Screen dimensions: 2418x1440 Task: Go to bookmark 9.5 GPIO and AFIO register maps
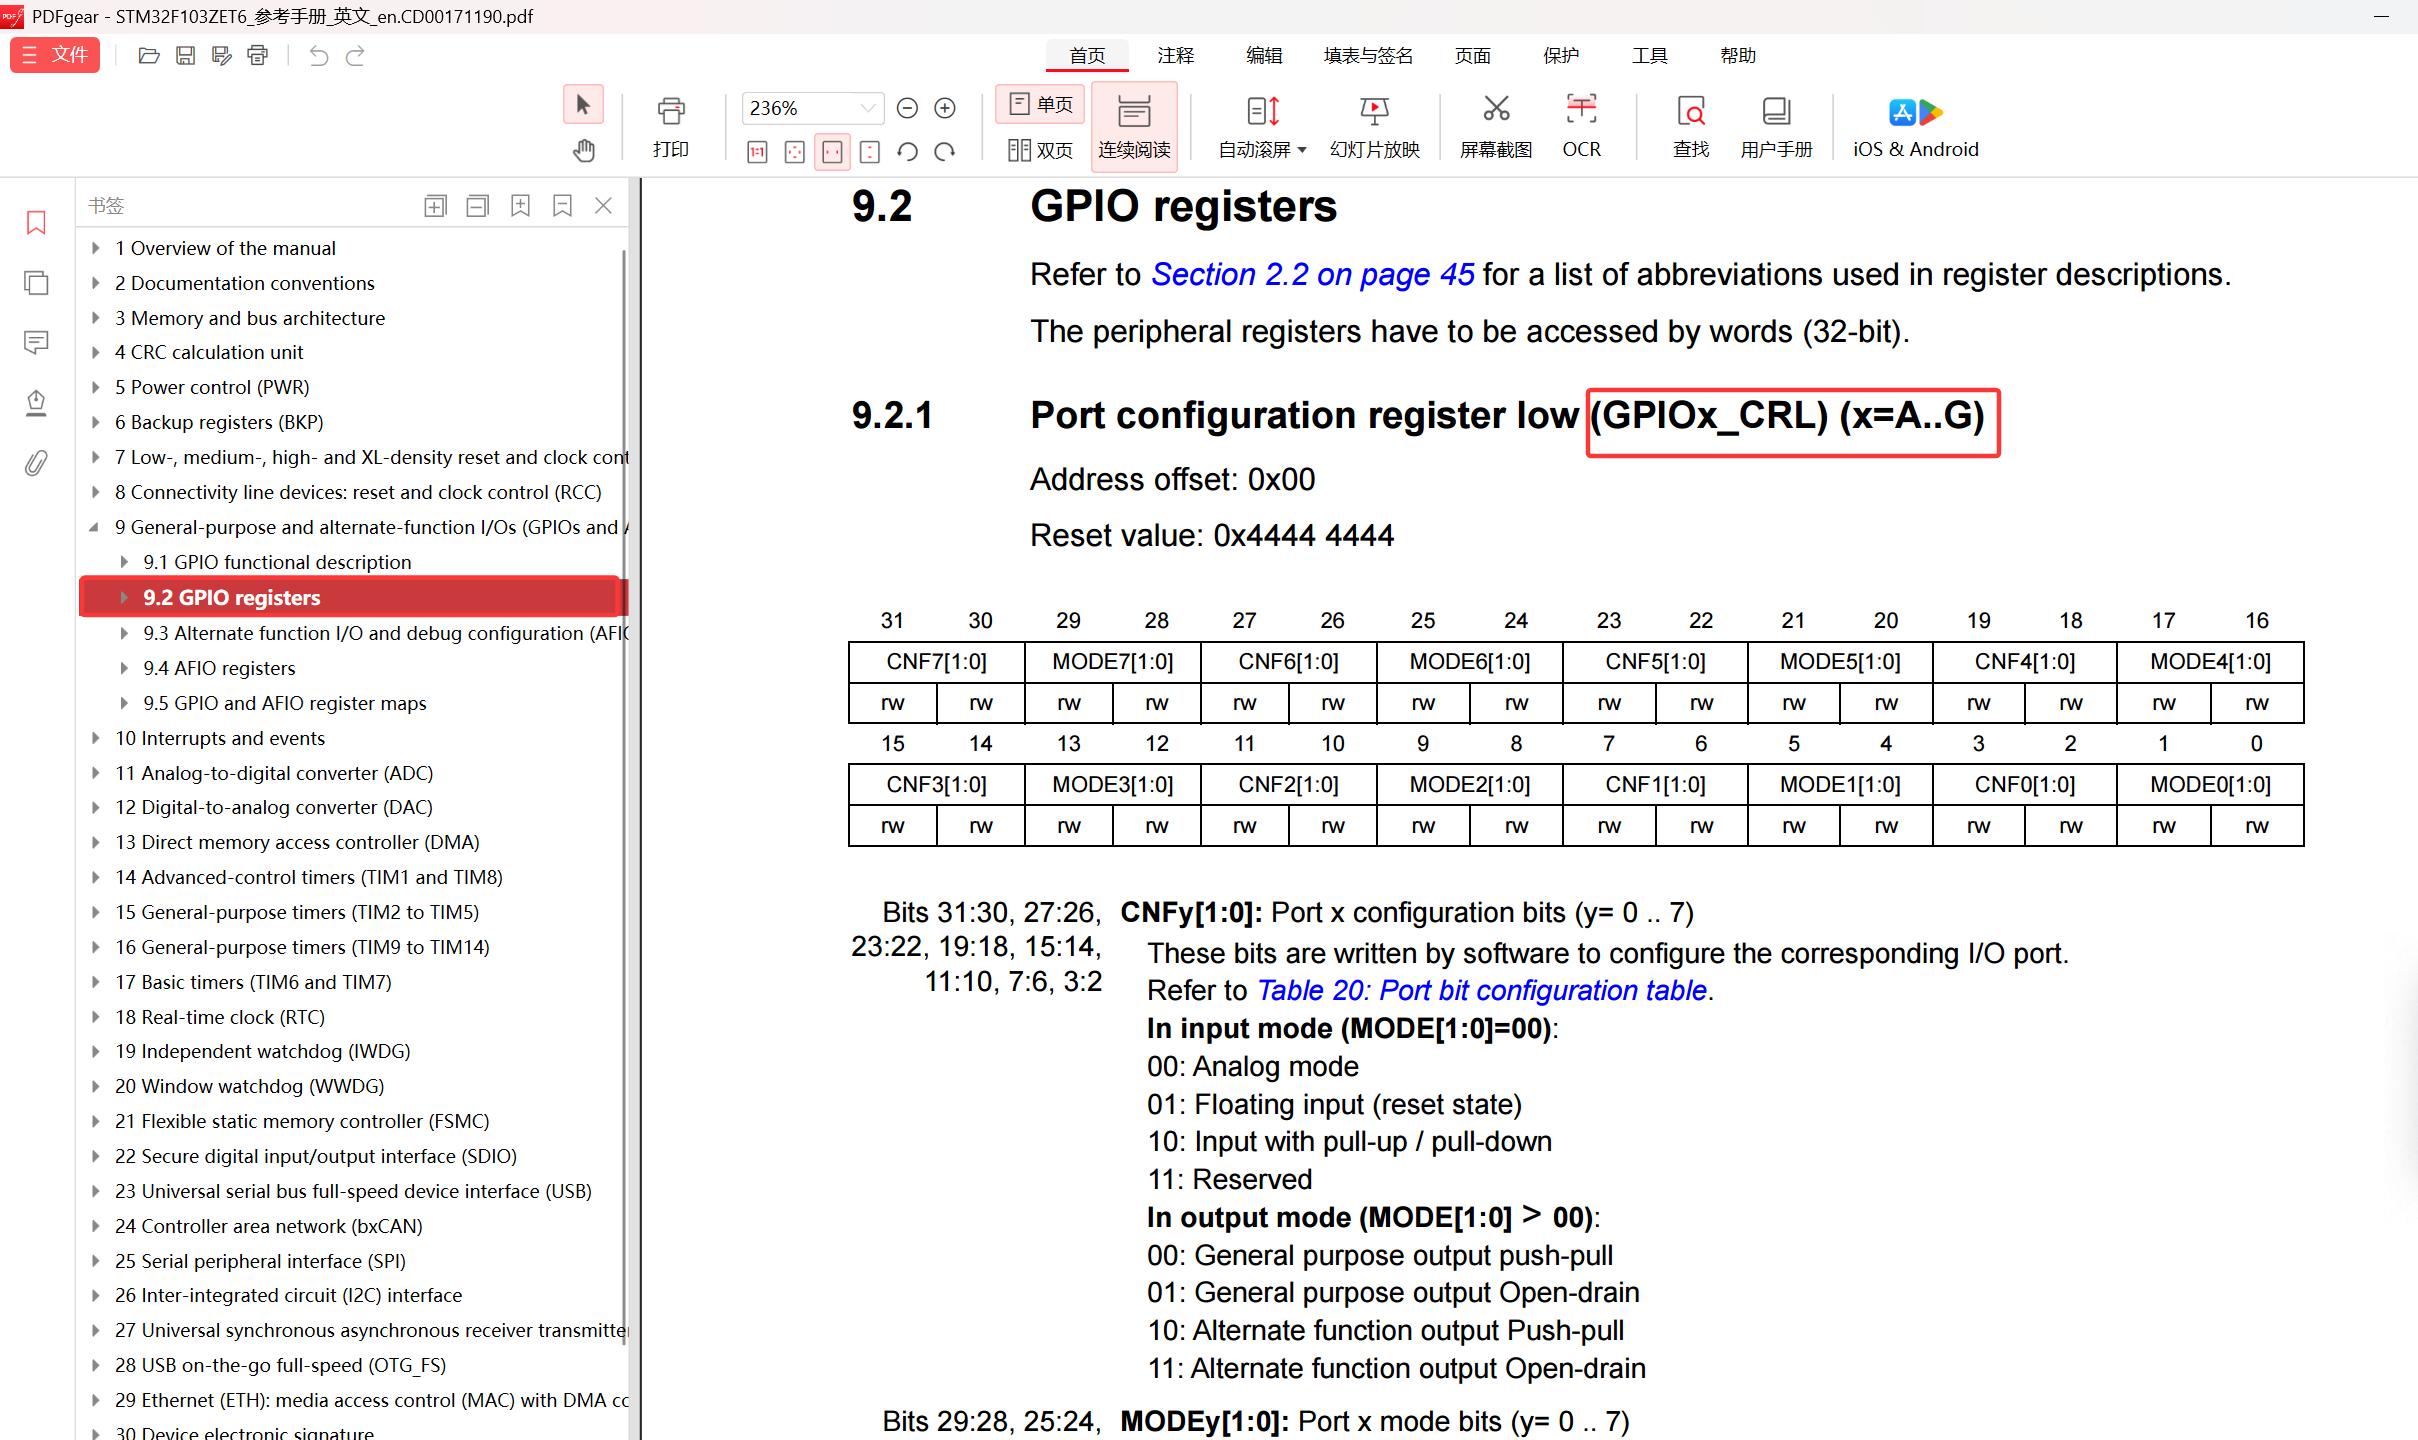coord(284,703)
